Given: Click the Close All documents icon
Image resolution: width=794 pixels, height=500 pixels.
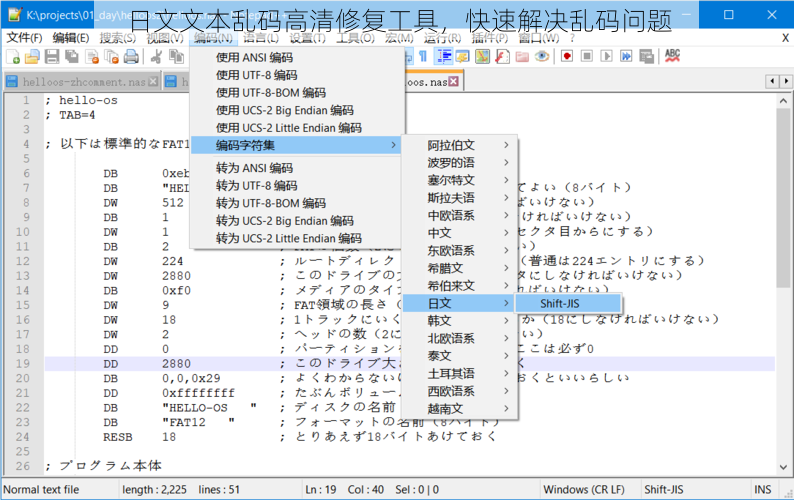Looking at the screenshot, I should coord(111,56).
